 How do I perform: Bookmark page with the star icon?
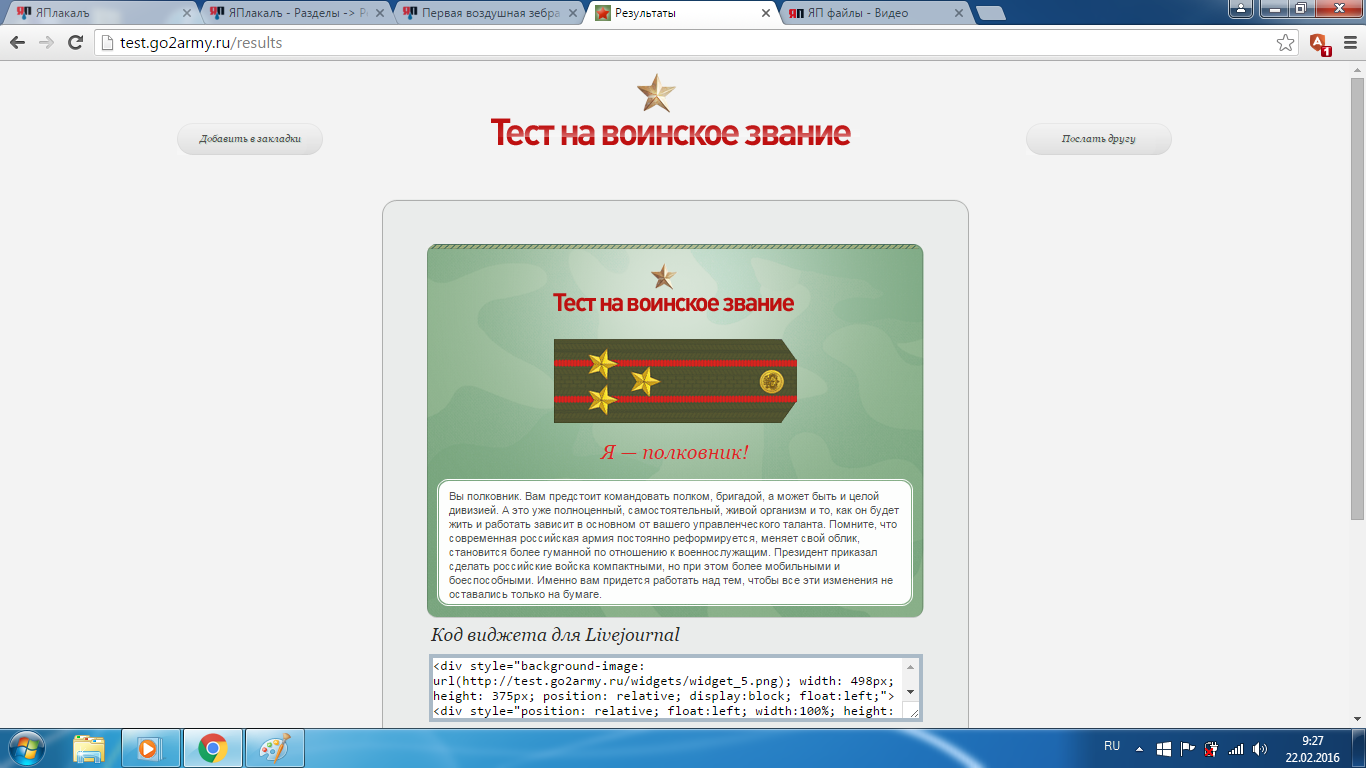[x=1285, y=43]
